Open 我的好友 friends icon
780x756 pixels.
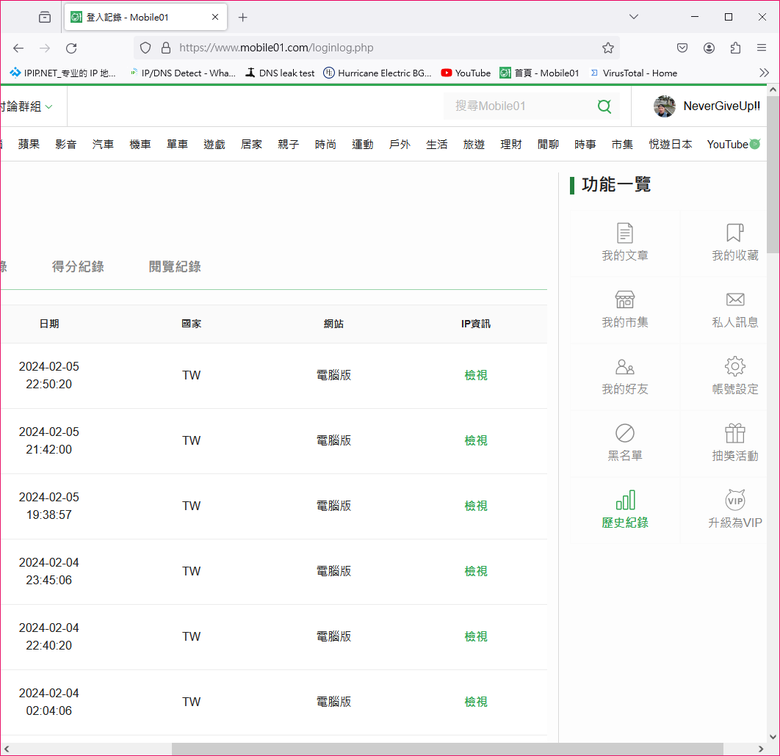tap(624, 367)
